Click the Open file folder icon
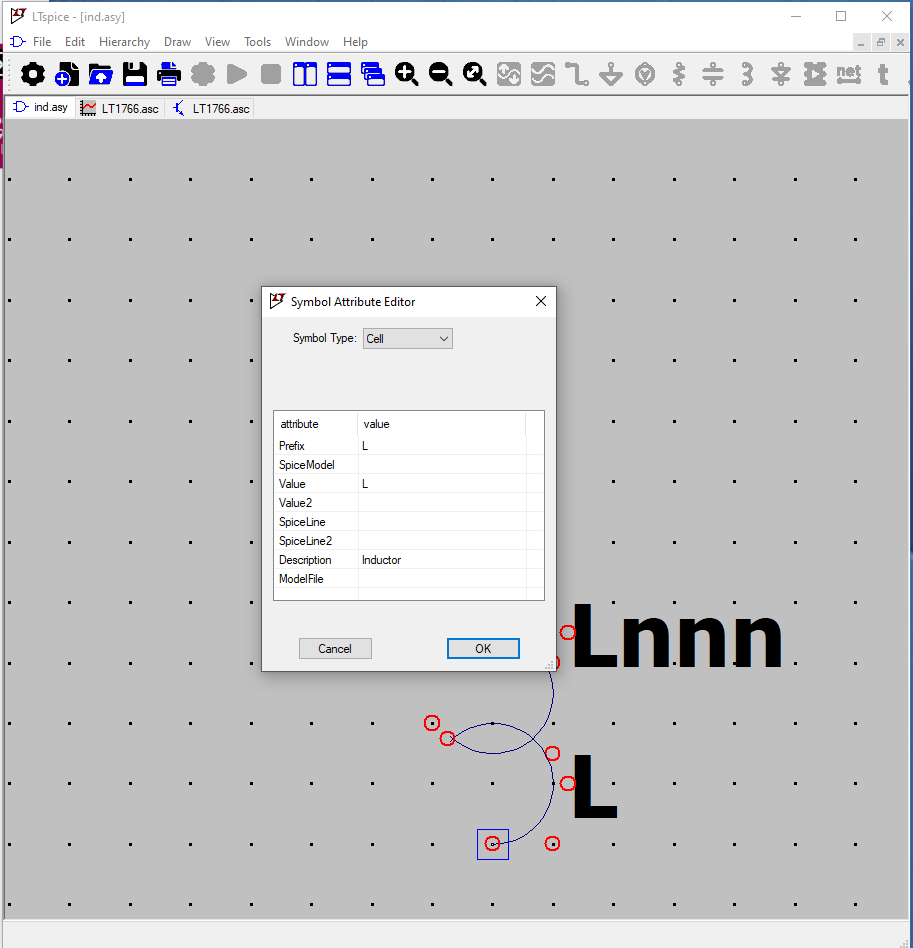Image resolution: width=913 pixels, height=948 pixels. (100, 74)
